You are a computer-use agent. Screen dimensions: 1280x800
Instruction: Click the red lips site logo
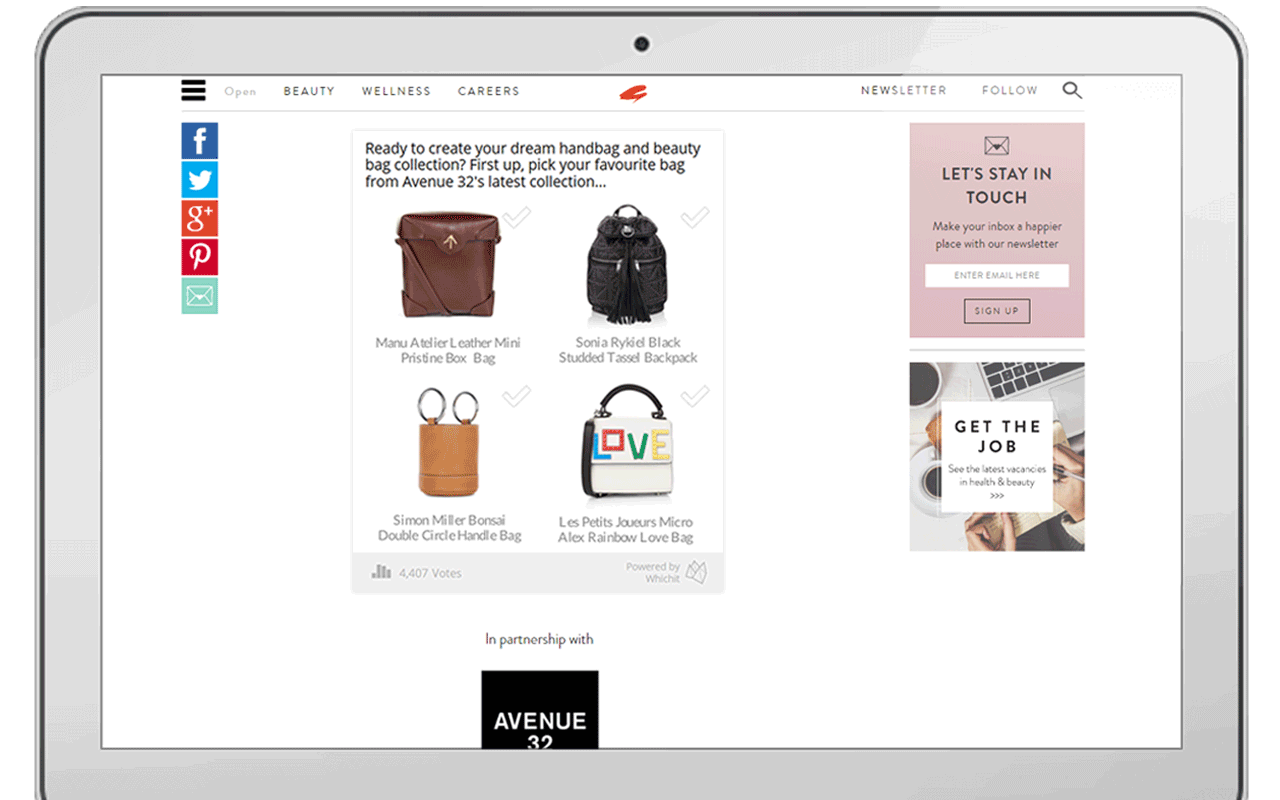tap(633, 93)
